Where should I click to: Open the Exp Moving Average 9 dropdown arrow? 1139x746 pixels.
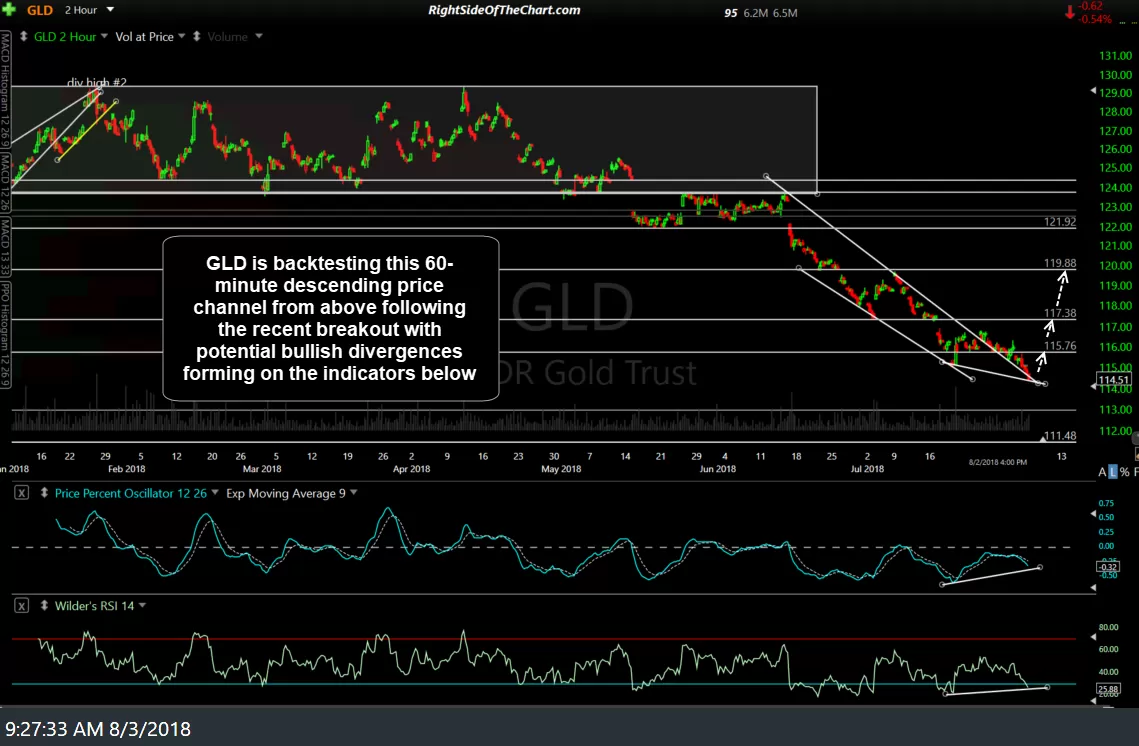point(354,492)
